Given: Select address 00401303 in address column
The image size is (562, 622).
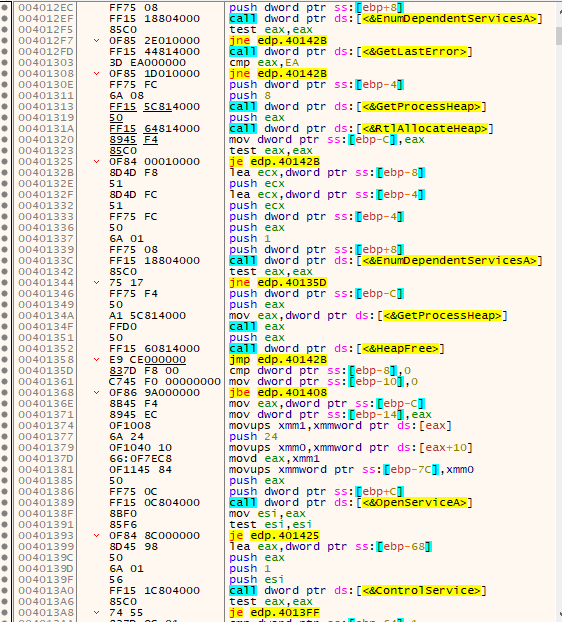Looking at the screenshot, I should click(46, 62).
